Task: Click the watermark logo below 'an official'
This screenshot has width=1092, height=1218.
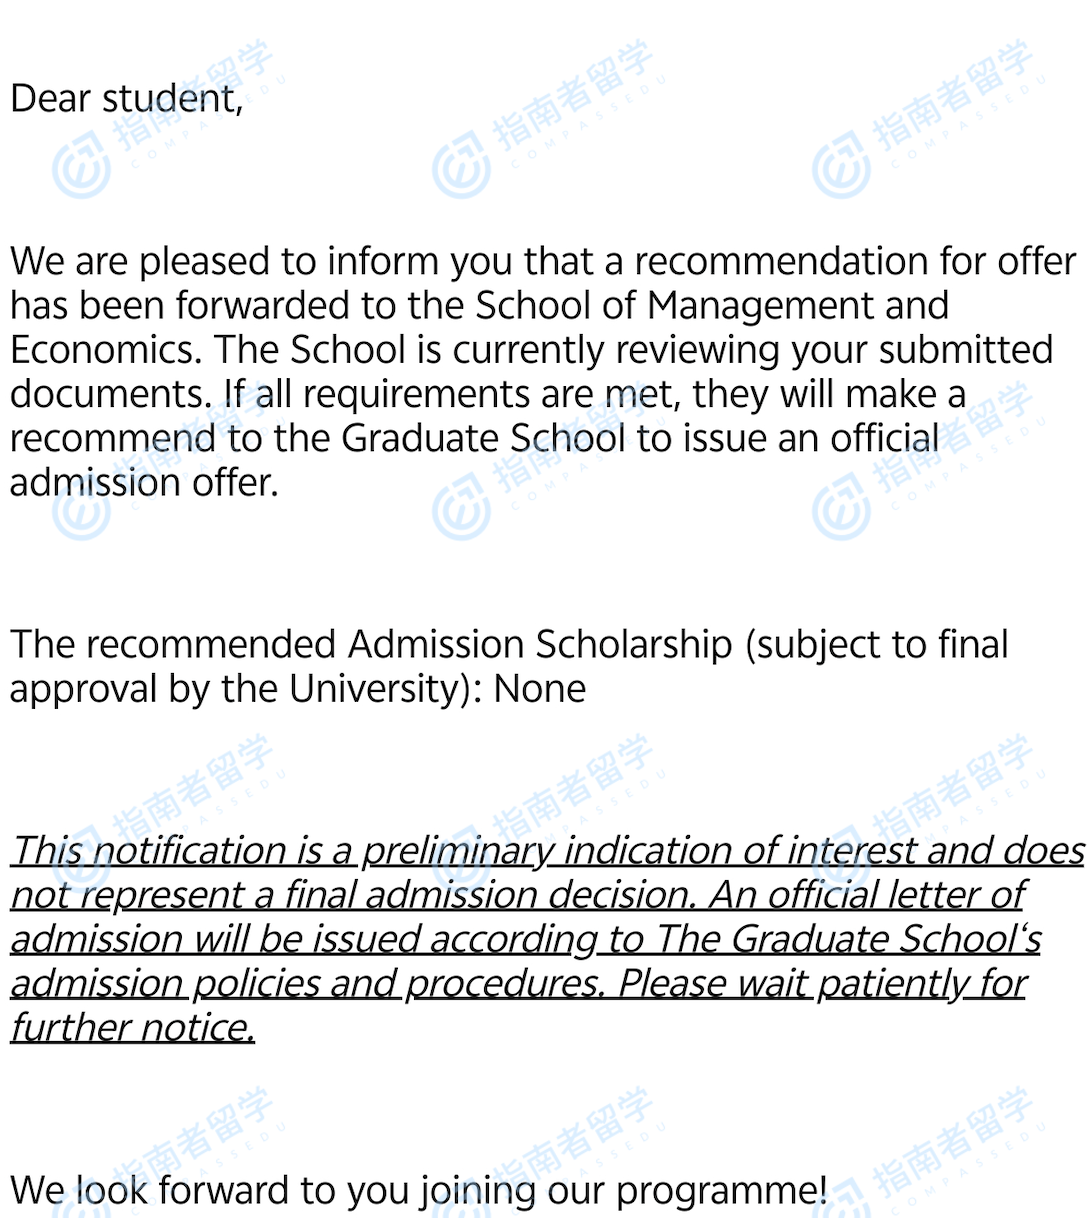Action: tap(841, 509)
